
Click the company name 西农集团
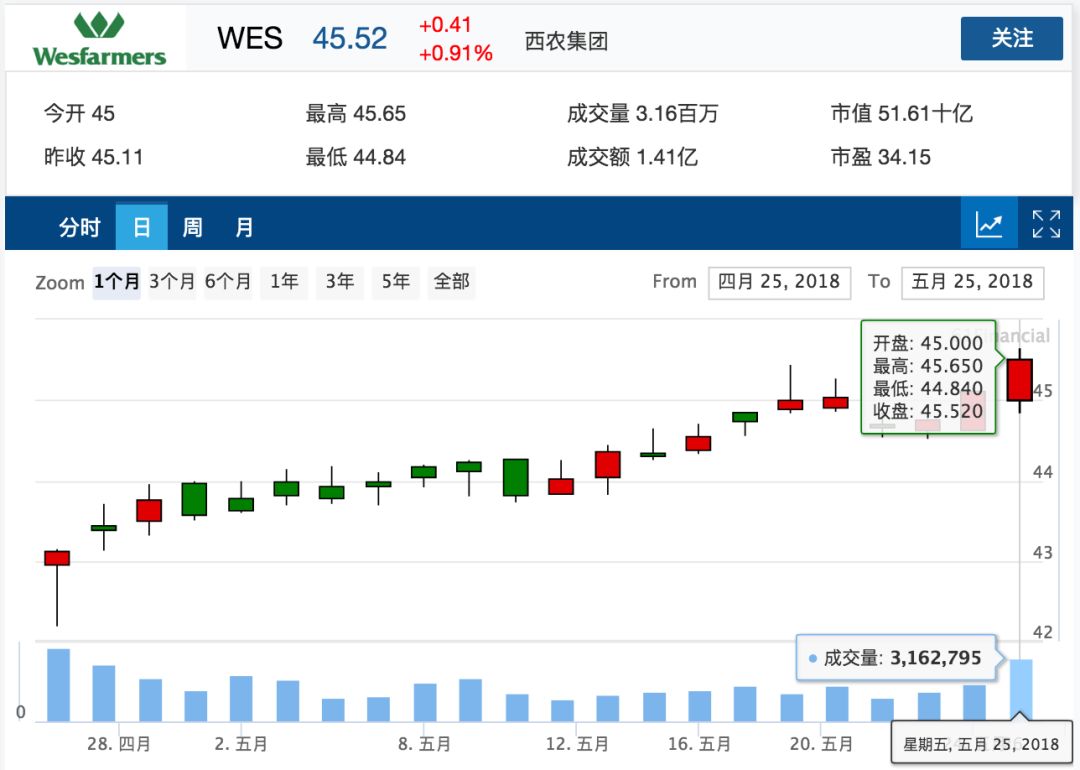coord(566,41)
